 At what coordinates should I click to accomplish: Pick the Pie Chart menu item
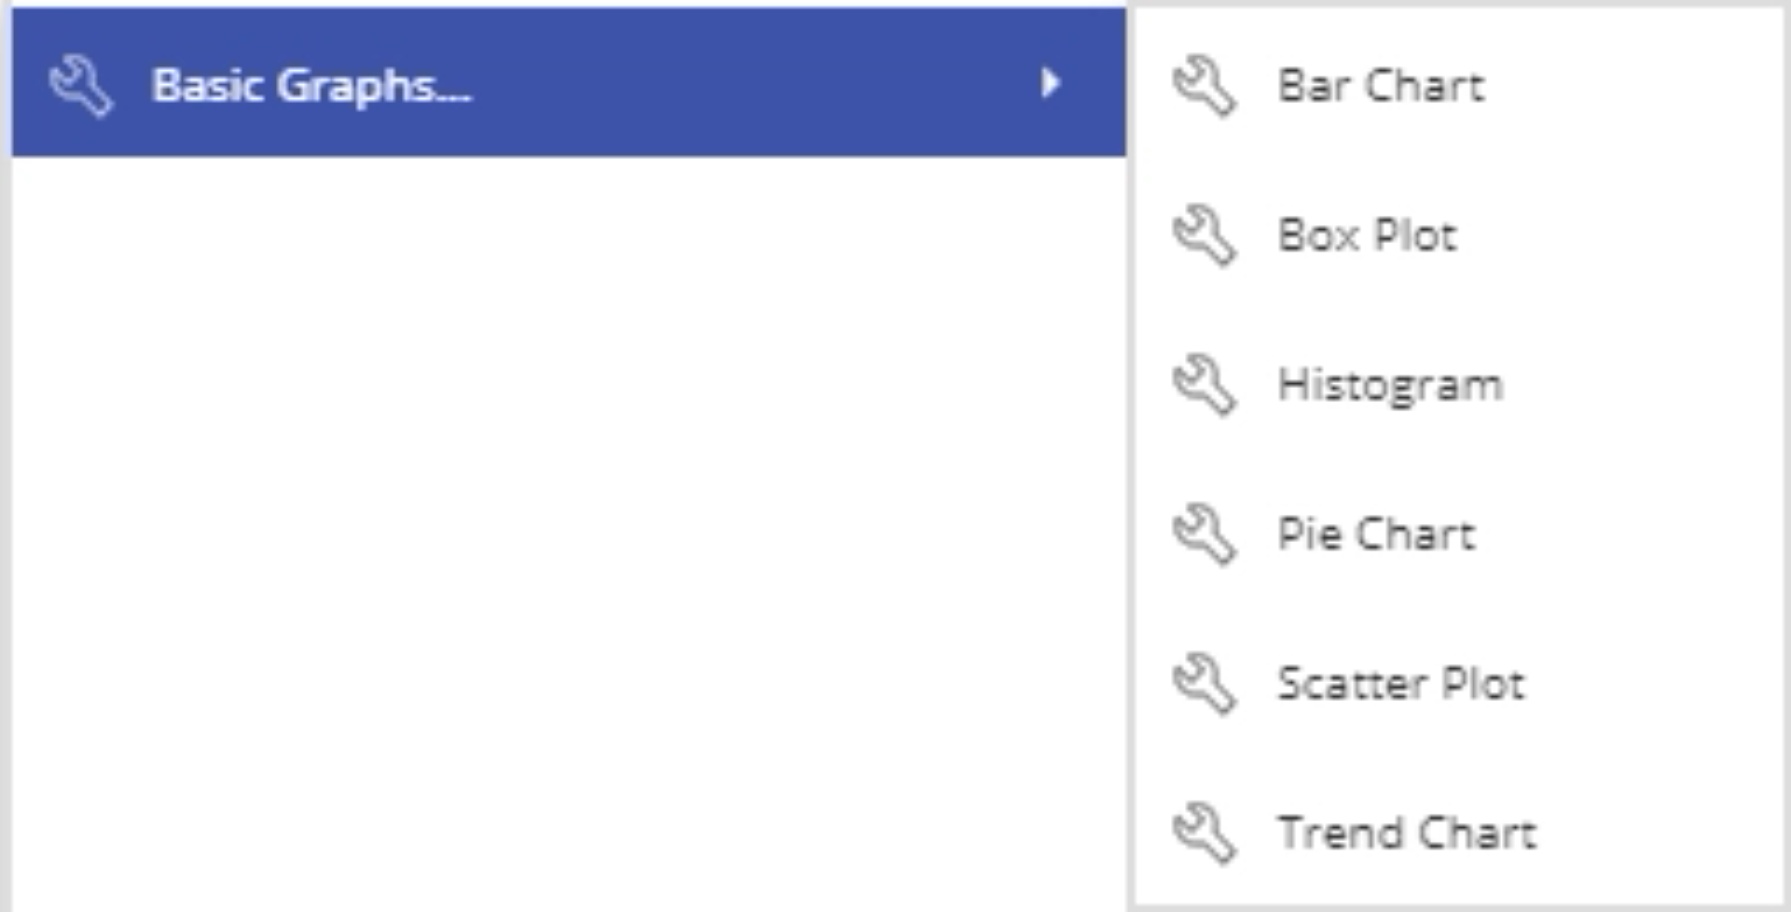1458,534
